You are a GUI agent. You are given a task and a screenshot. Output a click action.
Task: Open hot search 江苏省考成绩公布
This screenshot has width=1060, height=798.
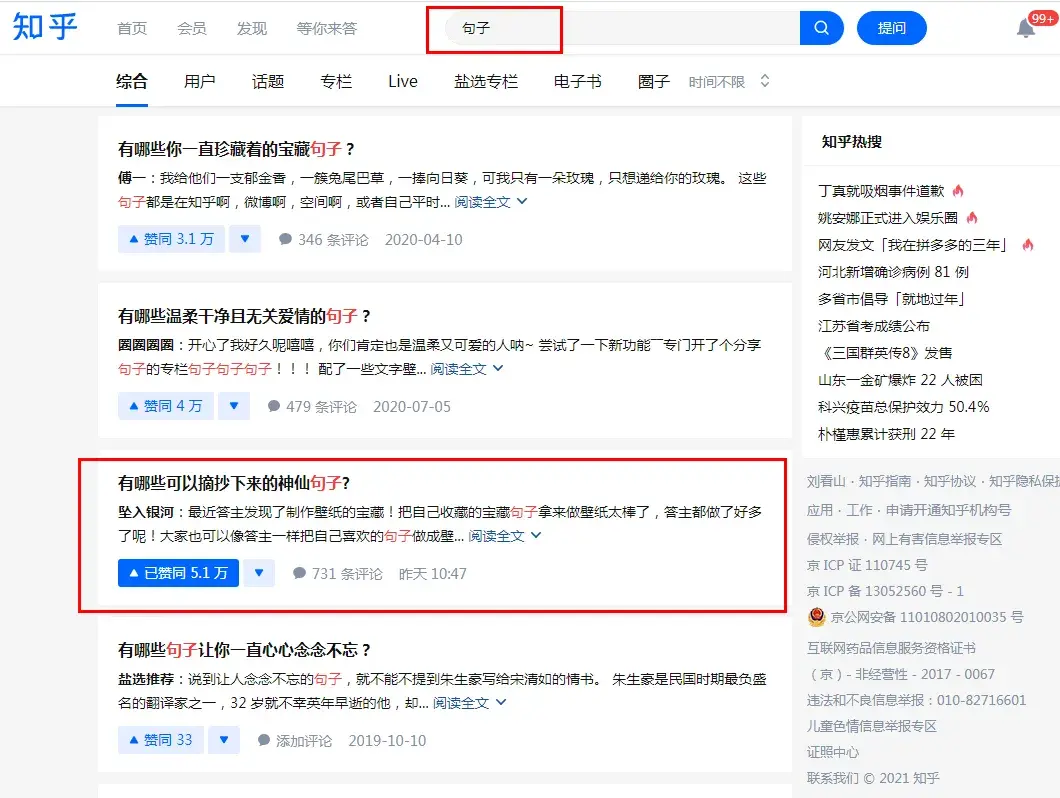click(x=873, y=326)
